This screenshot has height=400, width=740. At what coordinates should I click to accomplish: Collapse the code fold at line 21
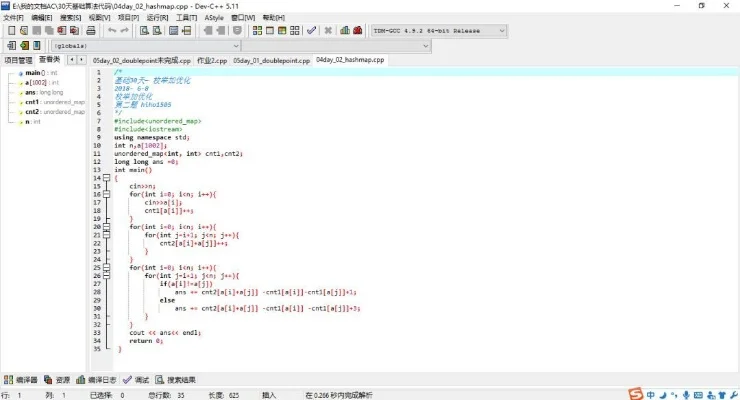(107, 234)
